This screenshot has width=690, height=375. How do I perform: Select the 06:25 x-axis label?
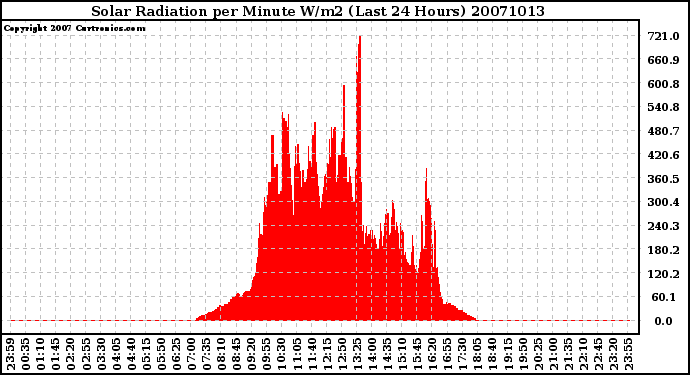pos(176,354)
